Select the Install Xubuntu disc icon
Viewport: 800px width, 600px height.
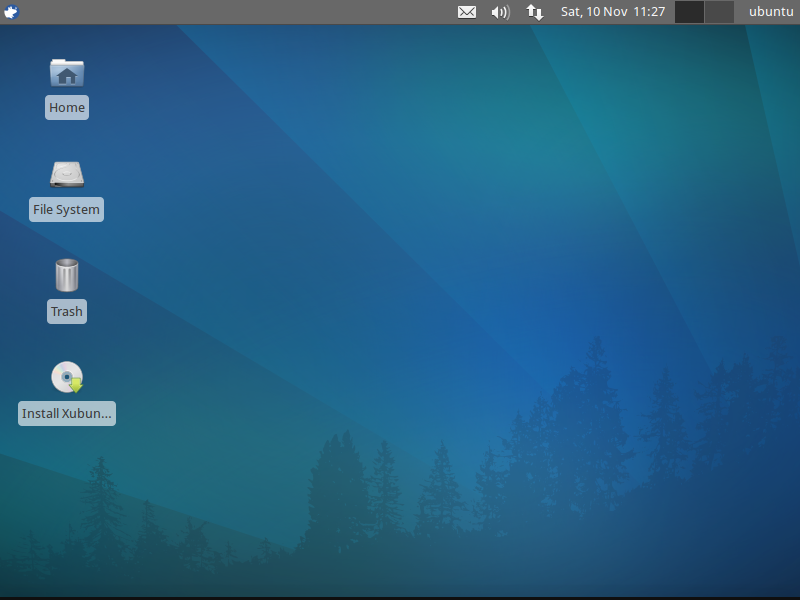coord(67,378)
